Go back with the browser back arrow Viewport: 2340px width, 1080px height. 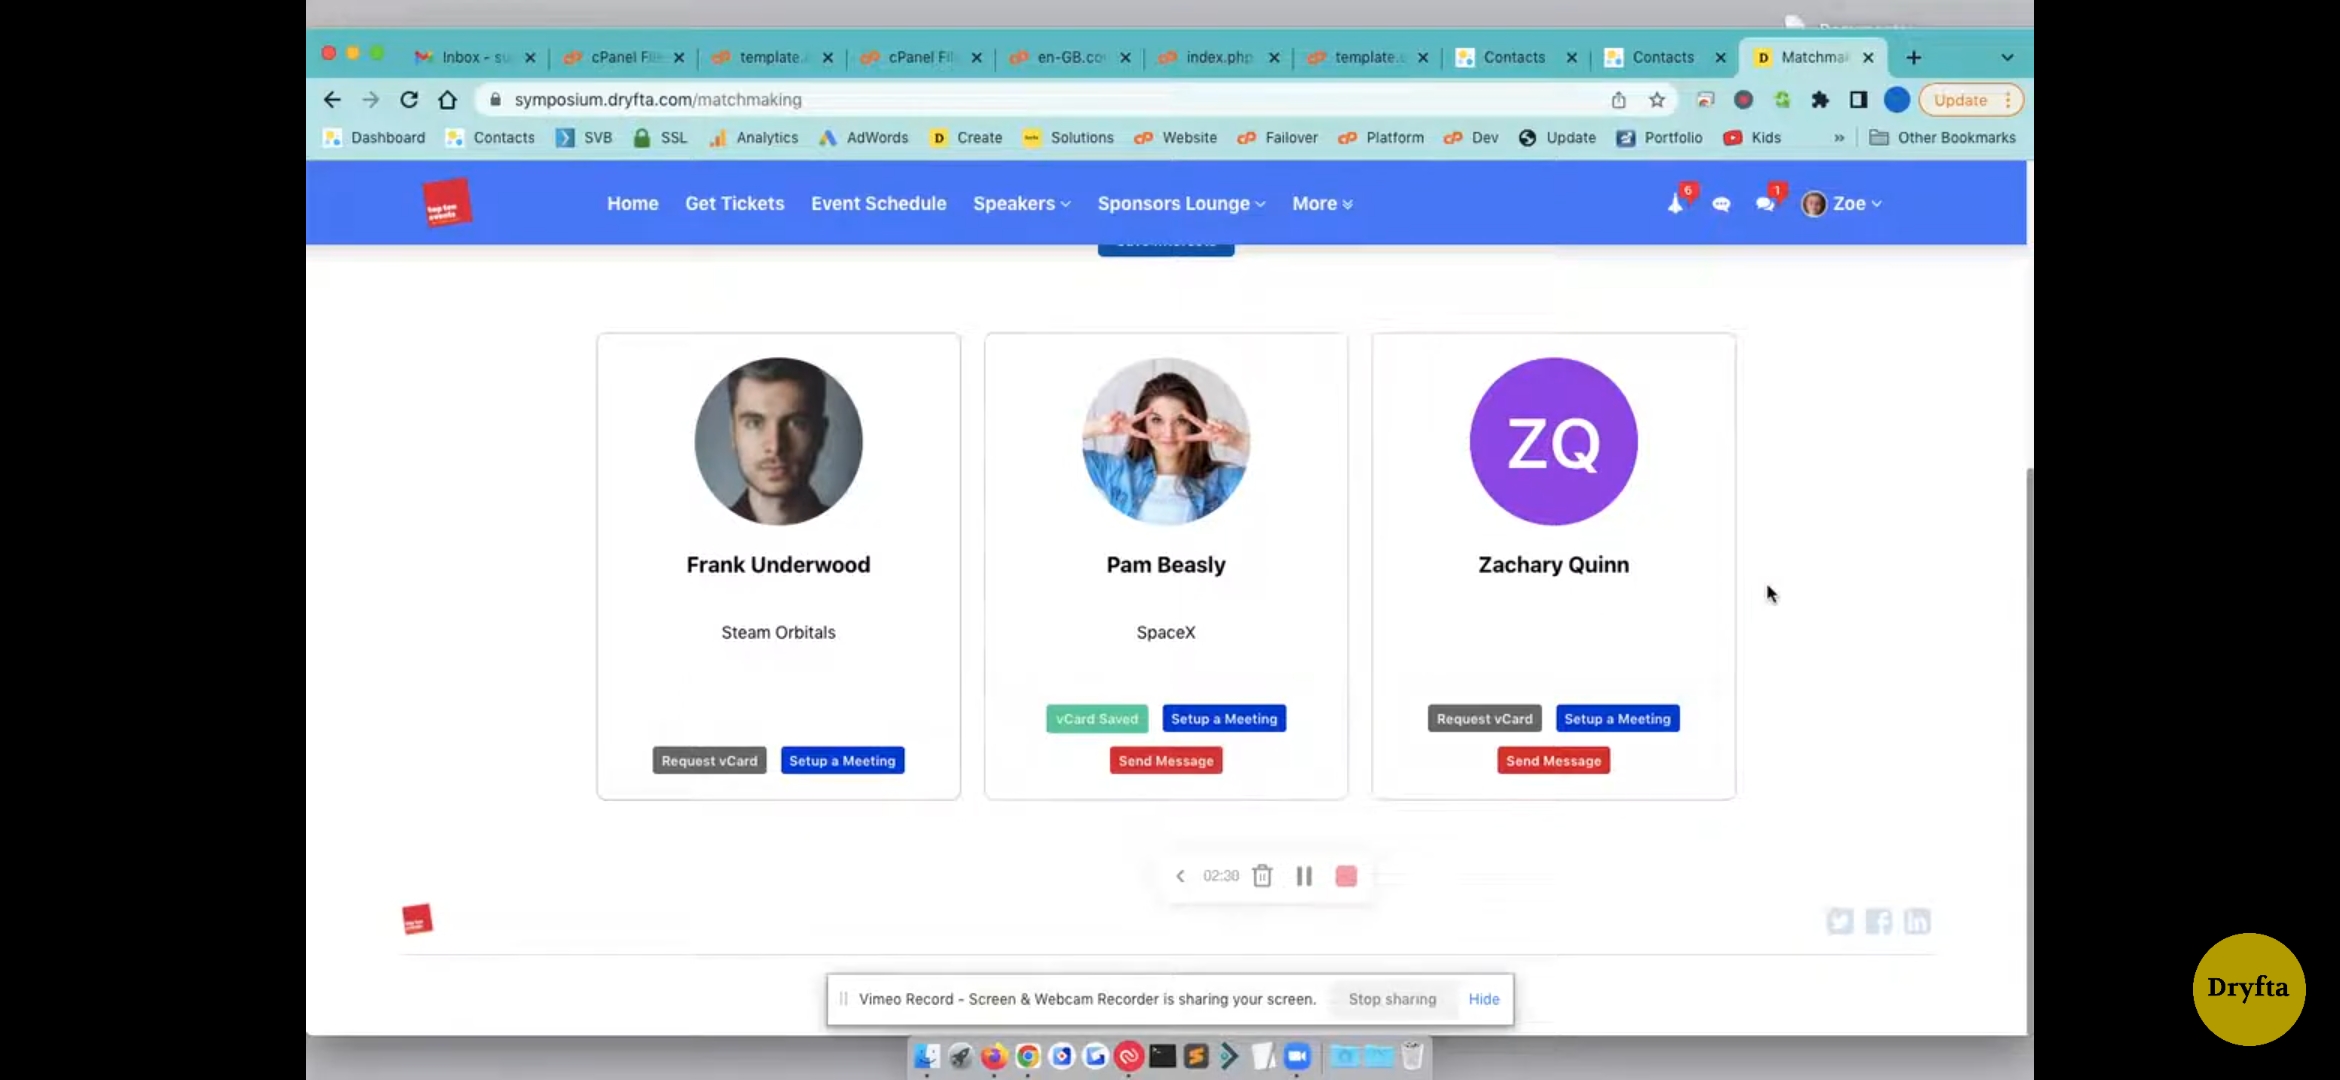click(x=332, y=99)
